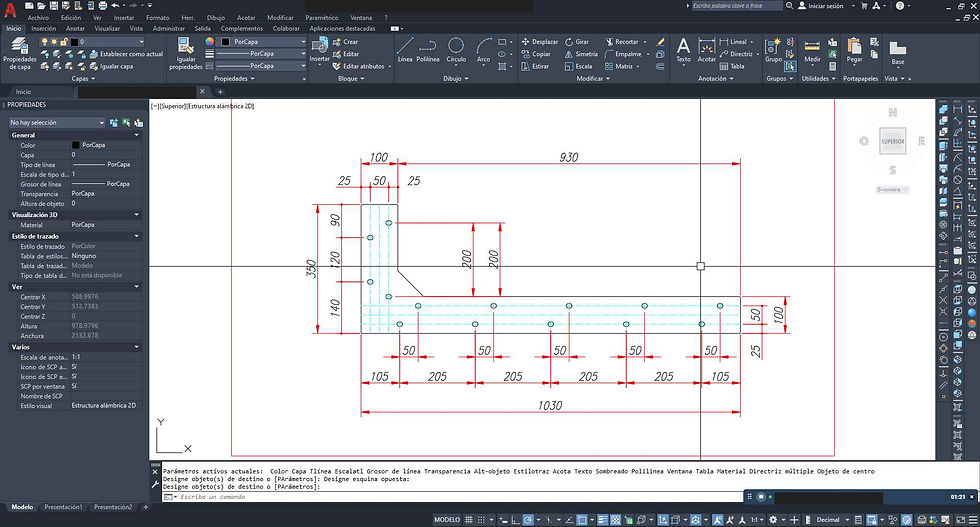Click the Editar atributos button
Viewport: 980px width, 527px height.
coord(358,66)
